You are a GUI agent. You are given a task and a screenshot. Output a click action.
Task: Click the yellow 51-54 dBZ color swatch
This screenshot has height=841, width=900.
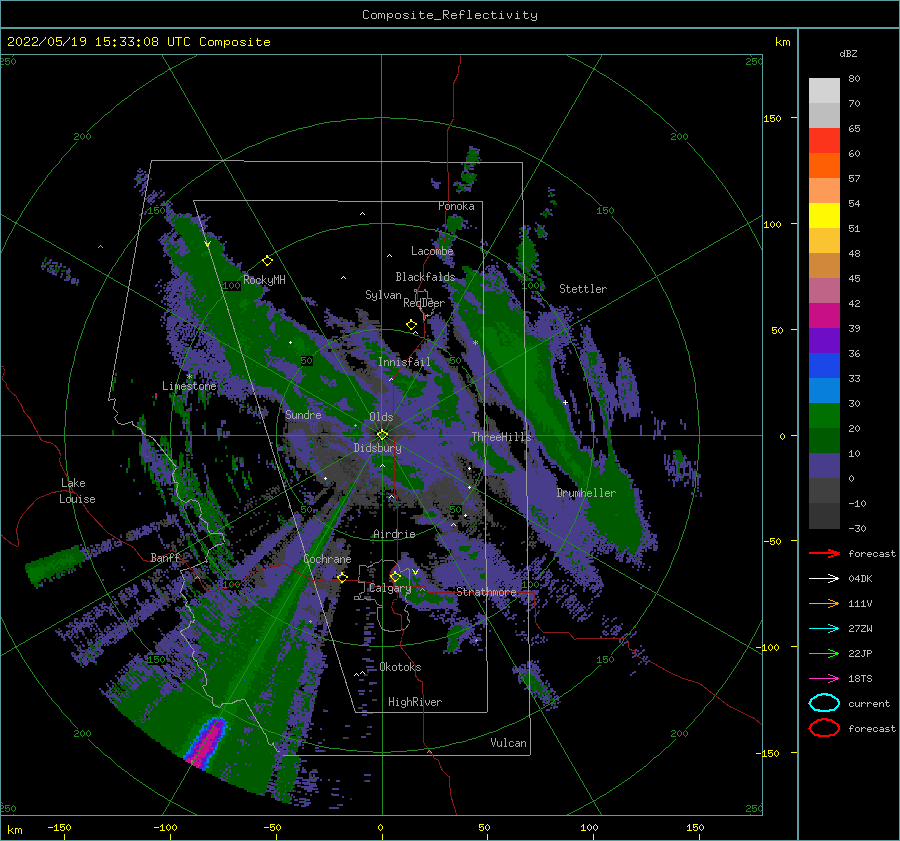pos(824,216)
